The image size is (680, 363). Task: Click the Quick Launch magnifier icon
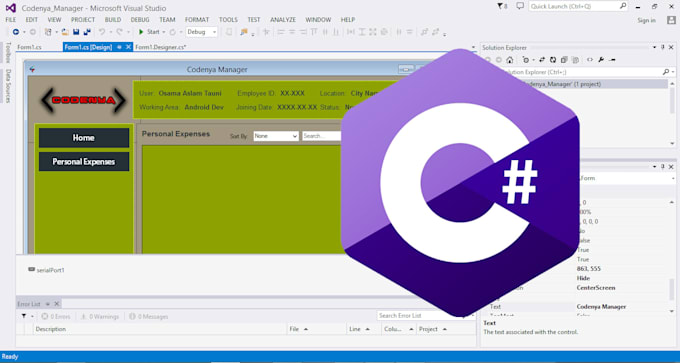pyautogui.click(x=623, y=6)
